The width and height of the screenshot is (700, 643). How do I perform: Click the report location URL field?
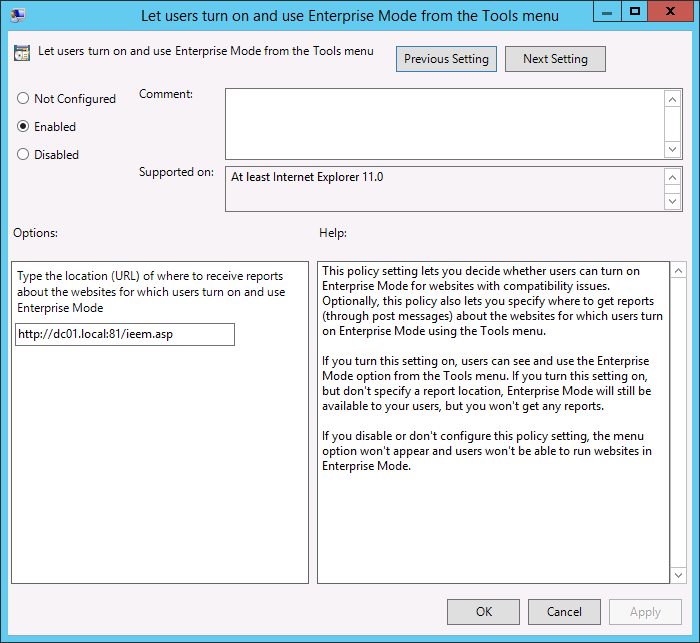(125, 334)
